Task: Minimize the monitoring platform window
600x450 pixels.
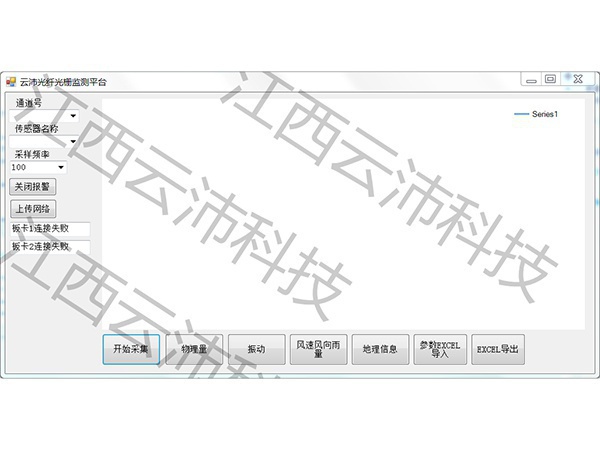Action: (x=530, y=79)
